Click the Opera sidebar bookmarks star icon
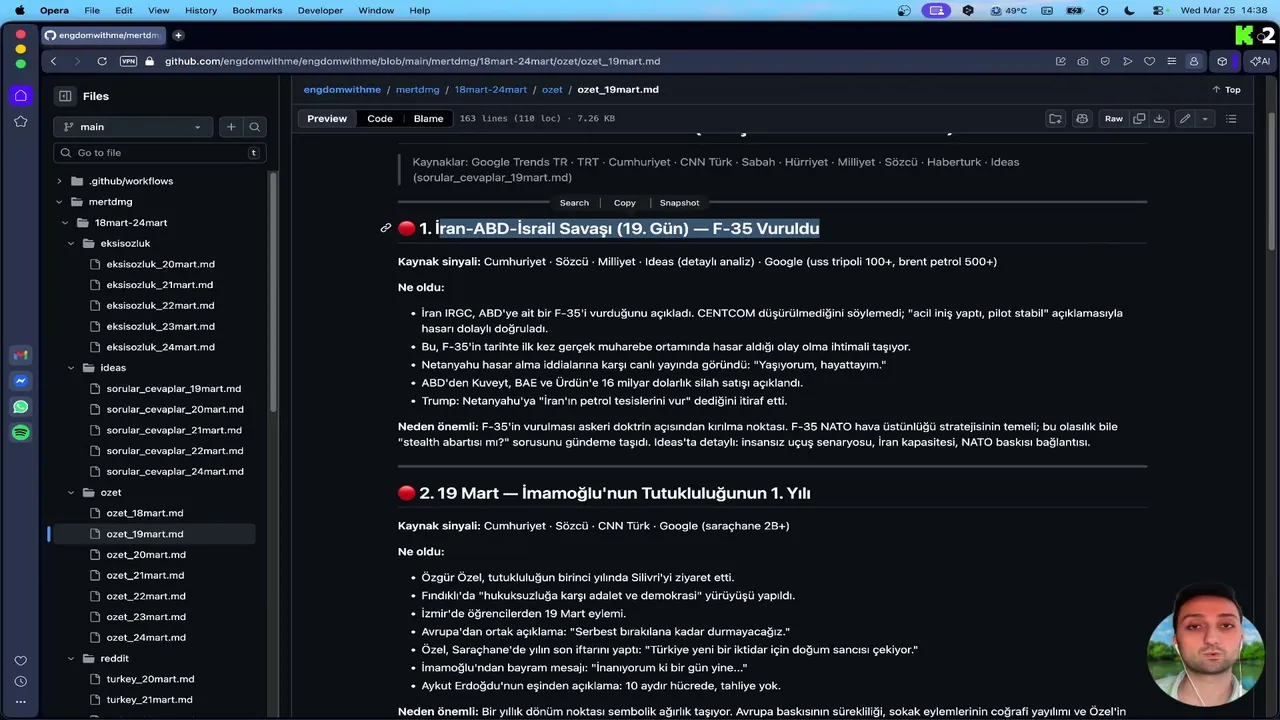 click(x=20, y=121)
